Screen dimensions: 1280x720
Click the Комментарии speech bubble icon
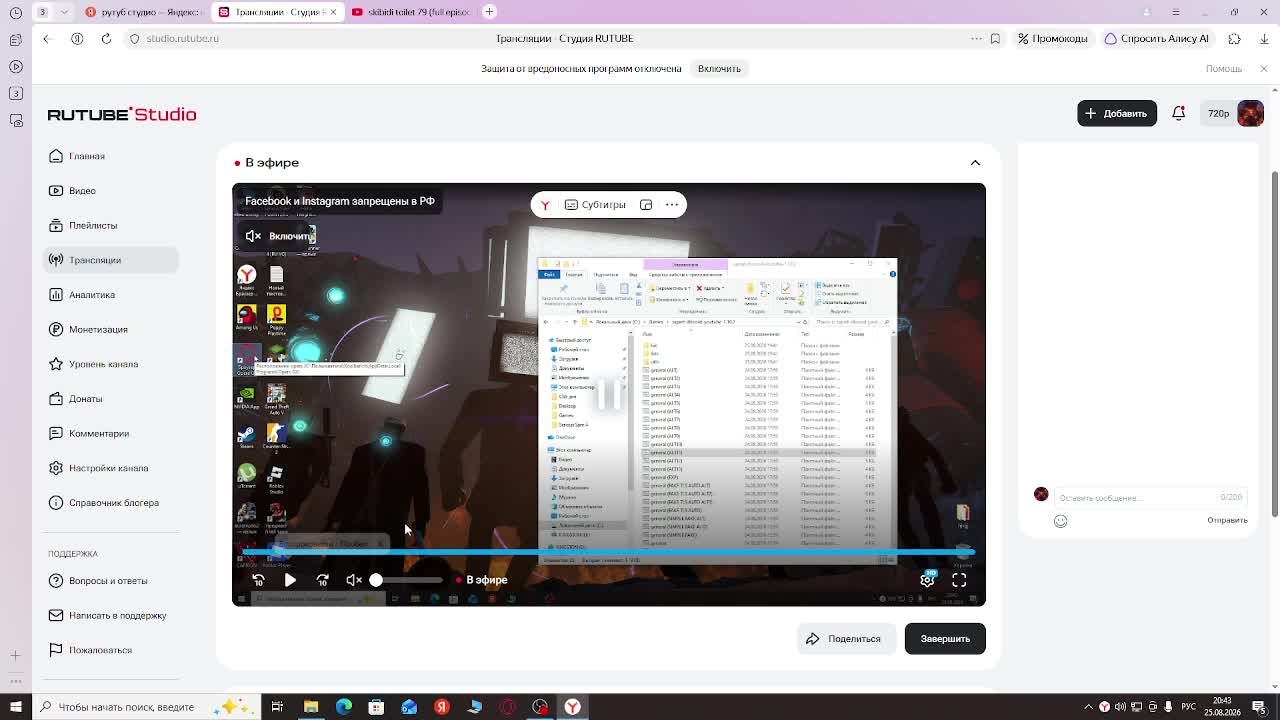[x=55, y=433]
